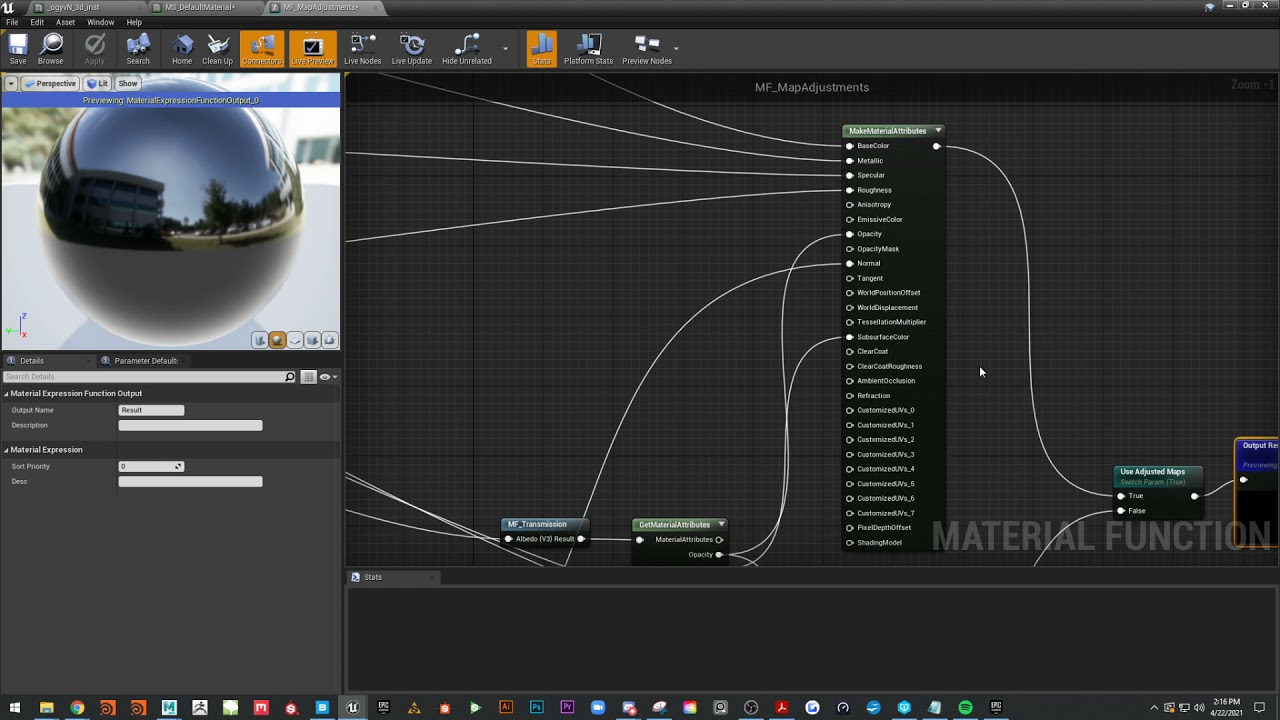The image size is (1280, 720).
Task: Set preview mesh to cylinder
Action: (260, 340)
